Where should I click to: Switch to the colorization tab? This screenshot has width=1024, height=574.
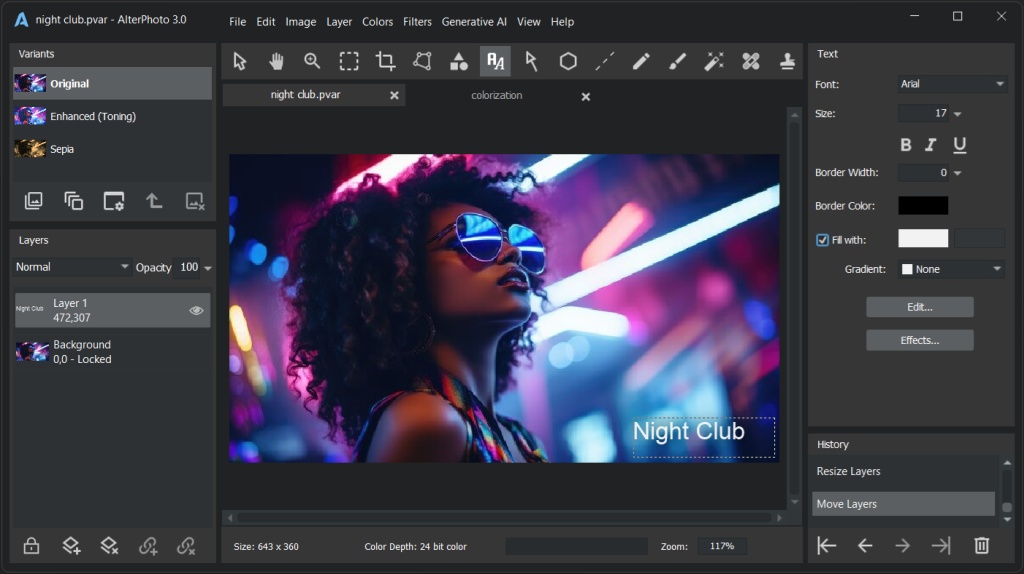click(497, 96)
